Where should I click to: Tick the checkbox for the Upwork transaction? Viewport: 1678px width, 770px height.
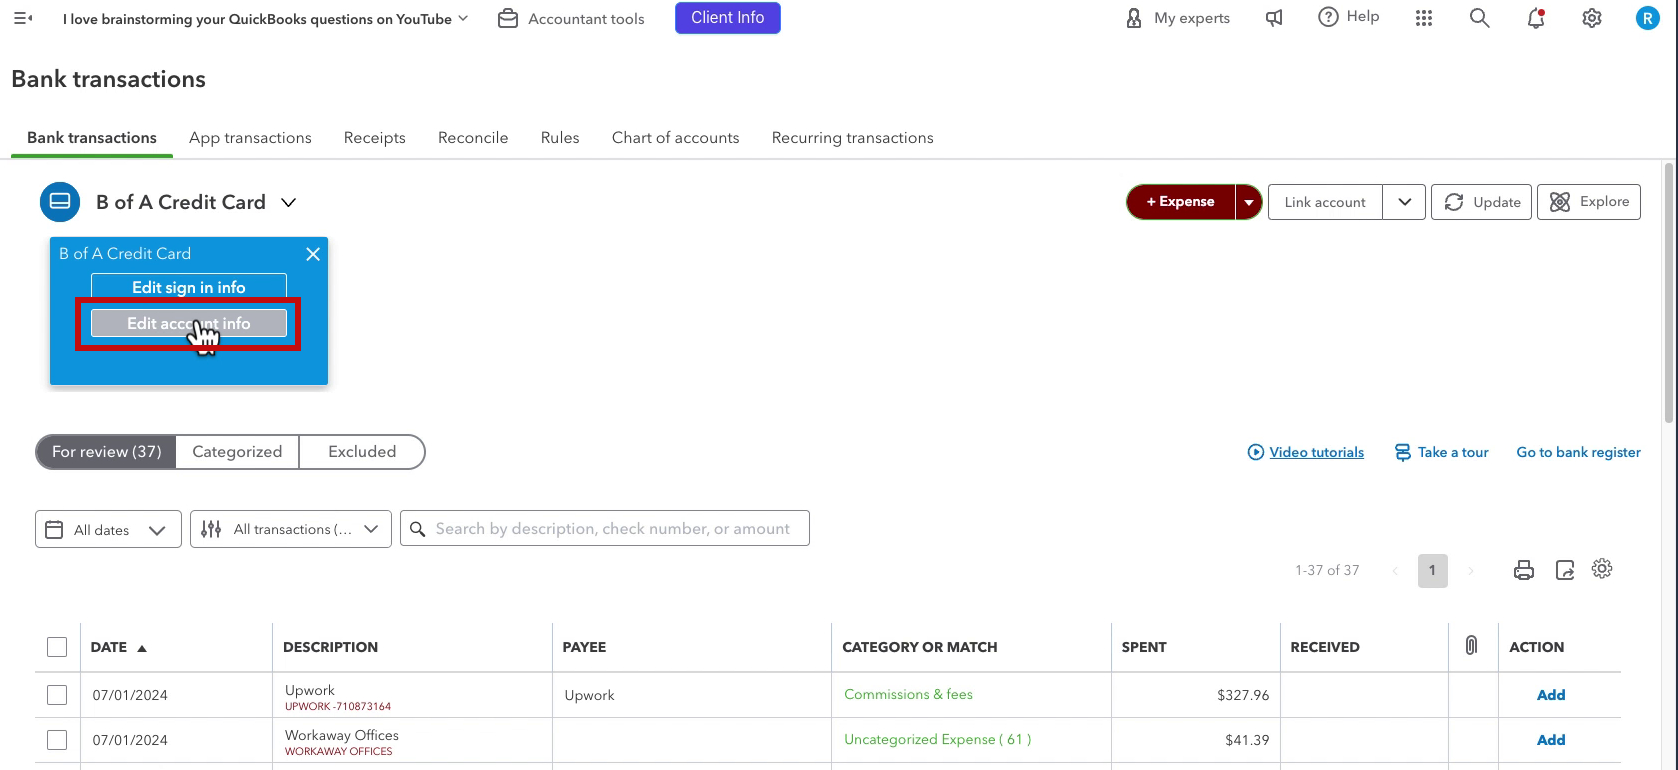[57, 695]
